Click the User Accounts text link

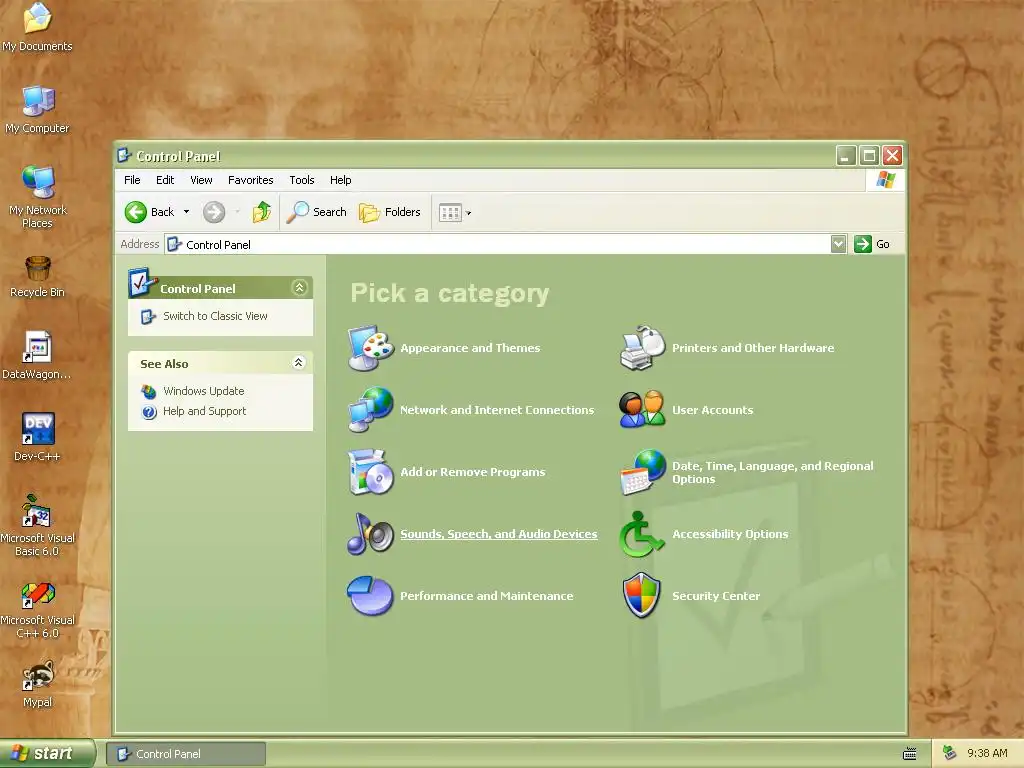(x=712, y=410)
